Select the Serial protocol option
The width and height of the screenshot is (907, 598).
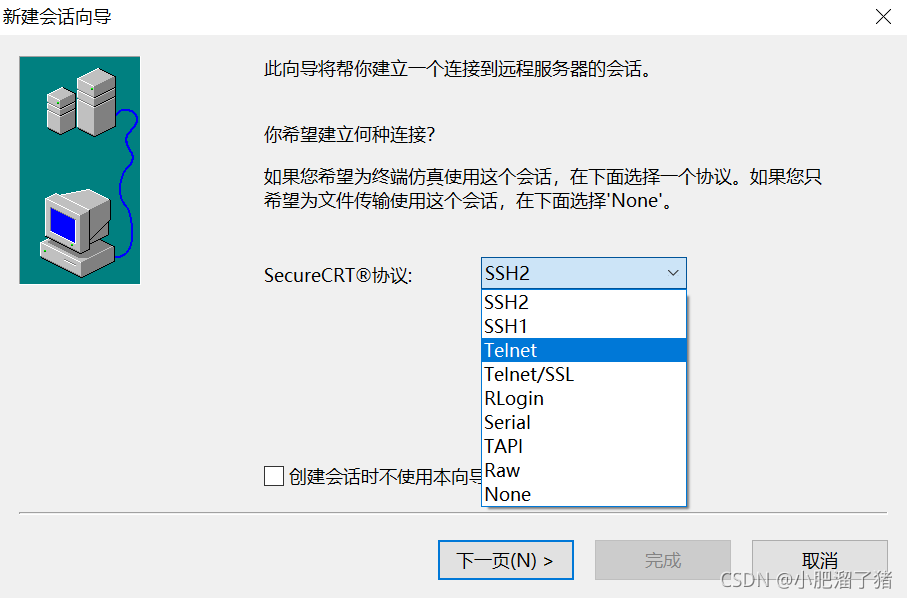(584, 422)
